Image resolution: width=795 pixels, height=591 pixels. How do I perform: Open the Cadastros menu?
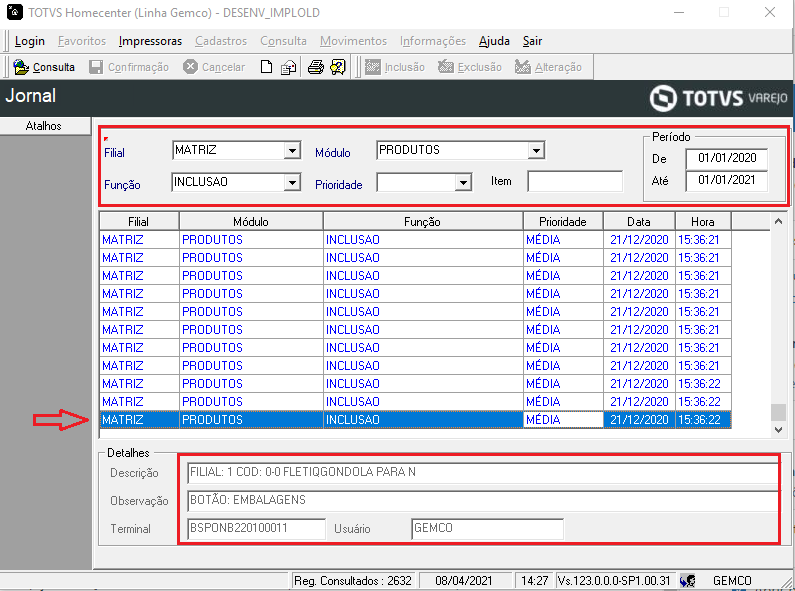221,41
